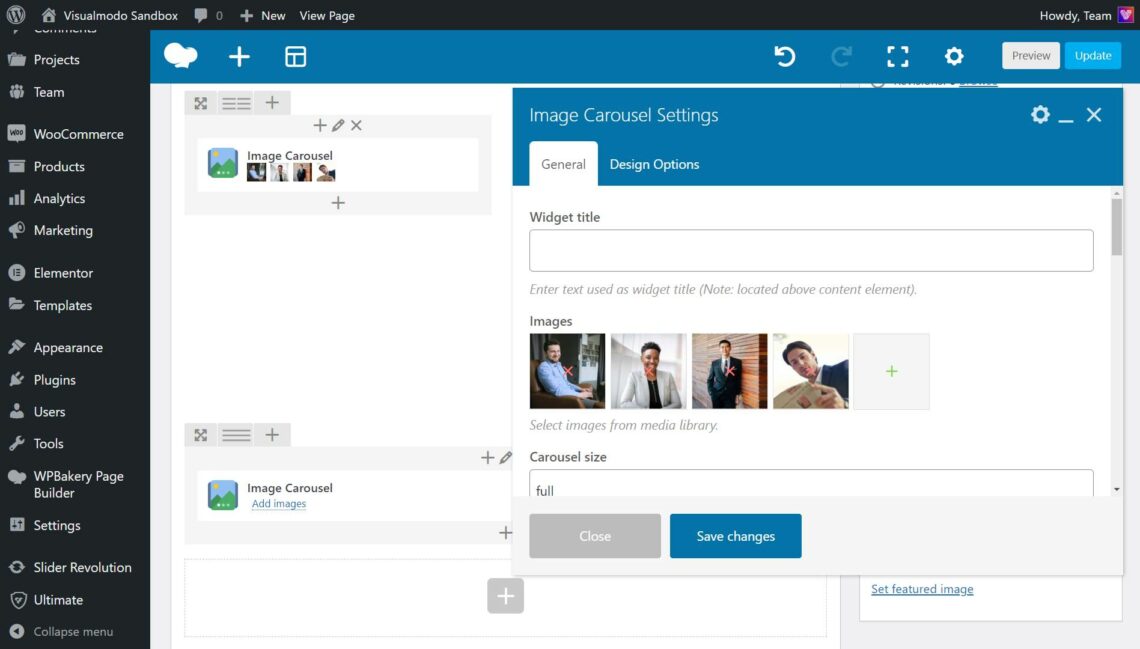Image resolution: width=1140 pixels, height=649 pixels.
Task: Open the Carousel size field showing full
Action: point(810,484)
